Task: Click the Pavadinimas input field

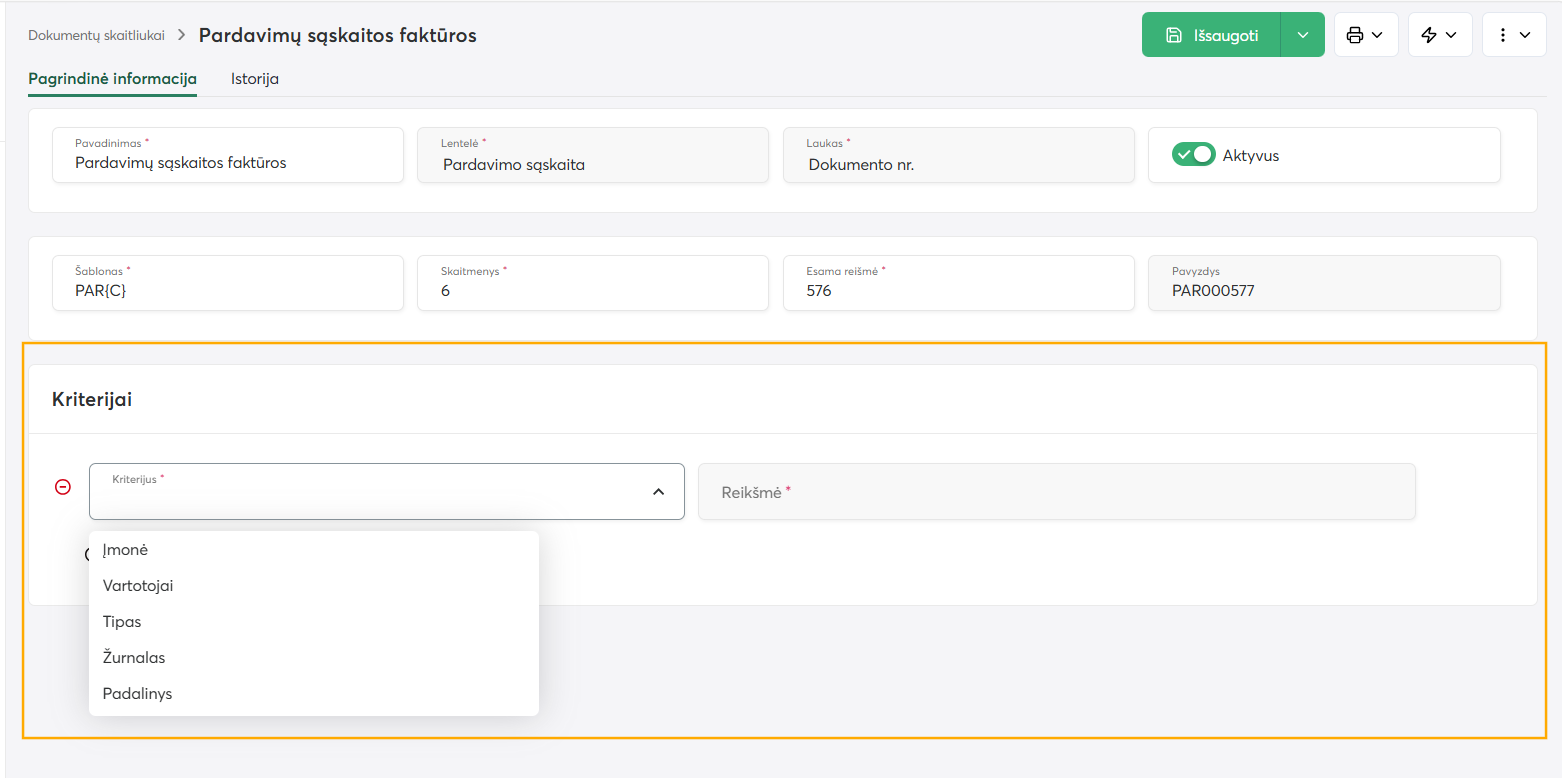Action: (228, 155)
